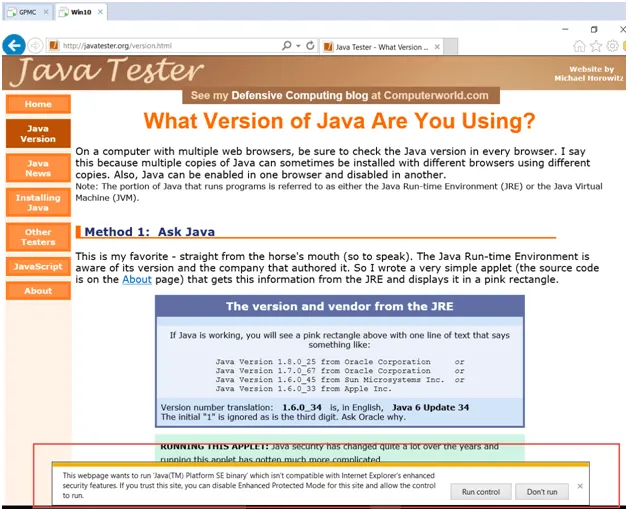Click the URL address field
This screenshot has width=628, height=511.
coord(165,46)
